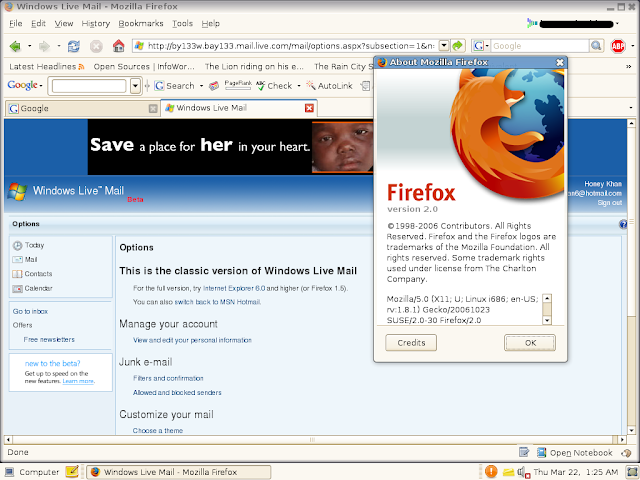
Task: Follow the Internet Explorer 6.0 link
Action: [x=234, y=289]
